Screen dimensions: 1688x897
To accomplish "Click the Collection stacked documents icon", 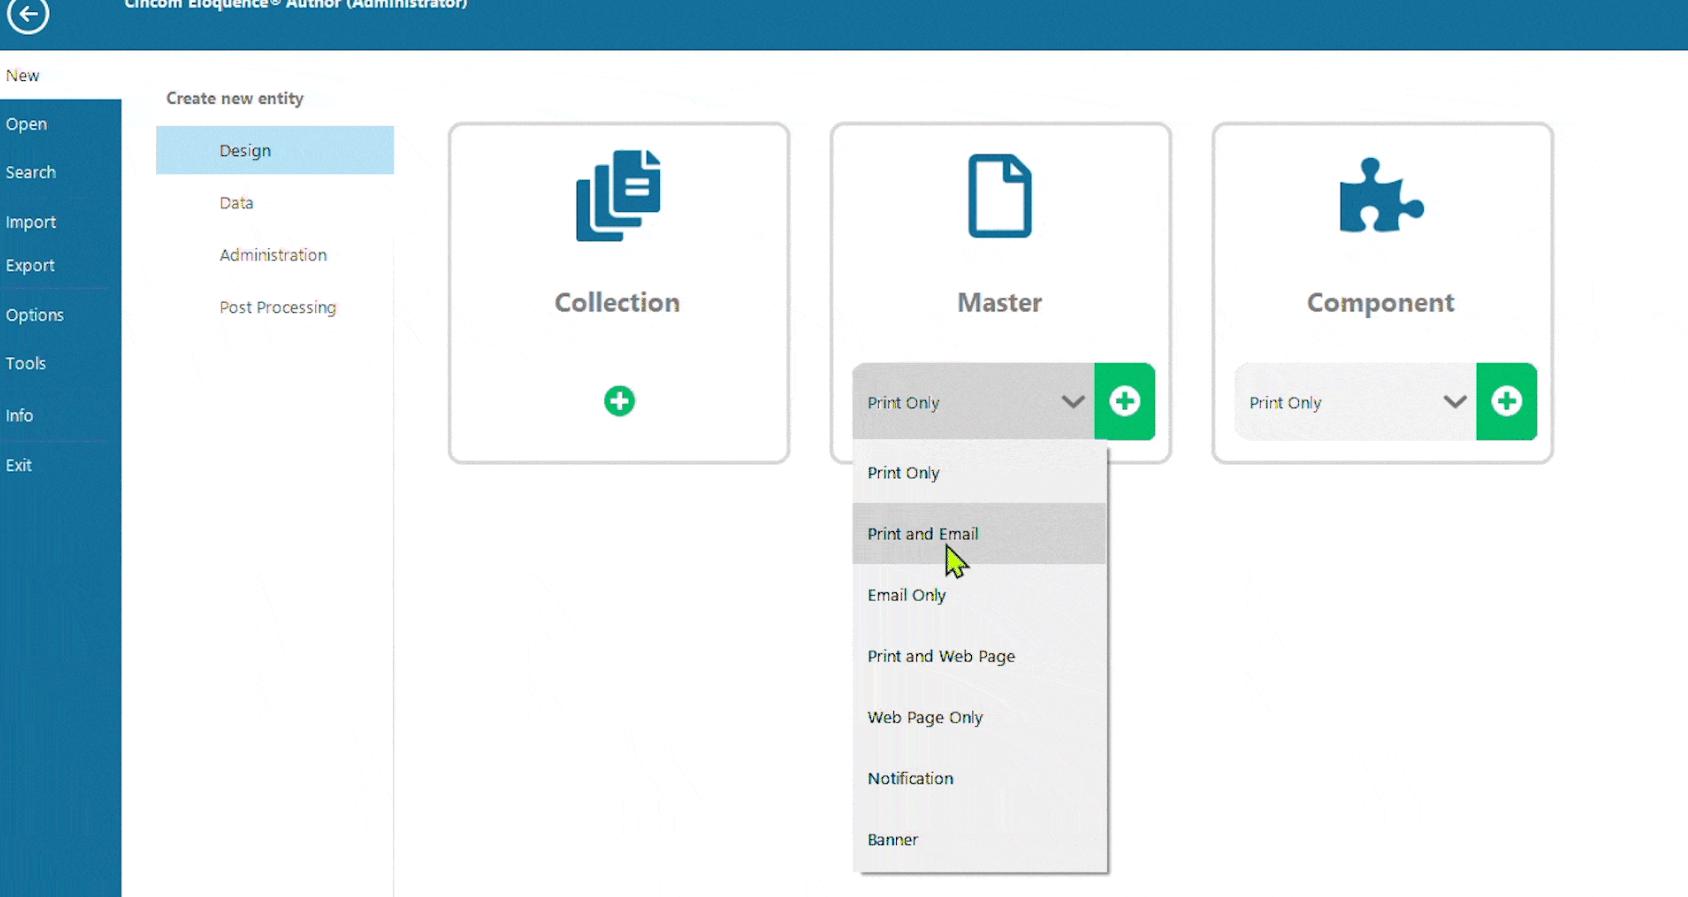I will tap(618, 195).
